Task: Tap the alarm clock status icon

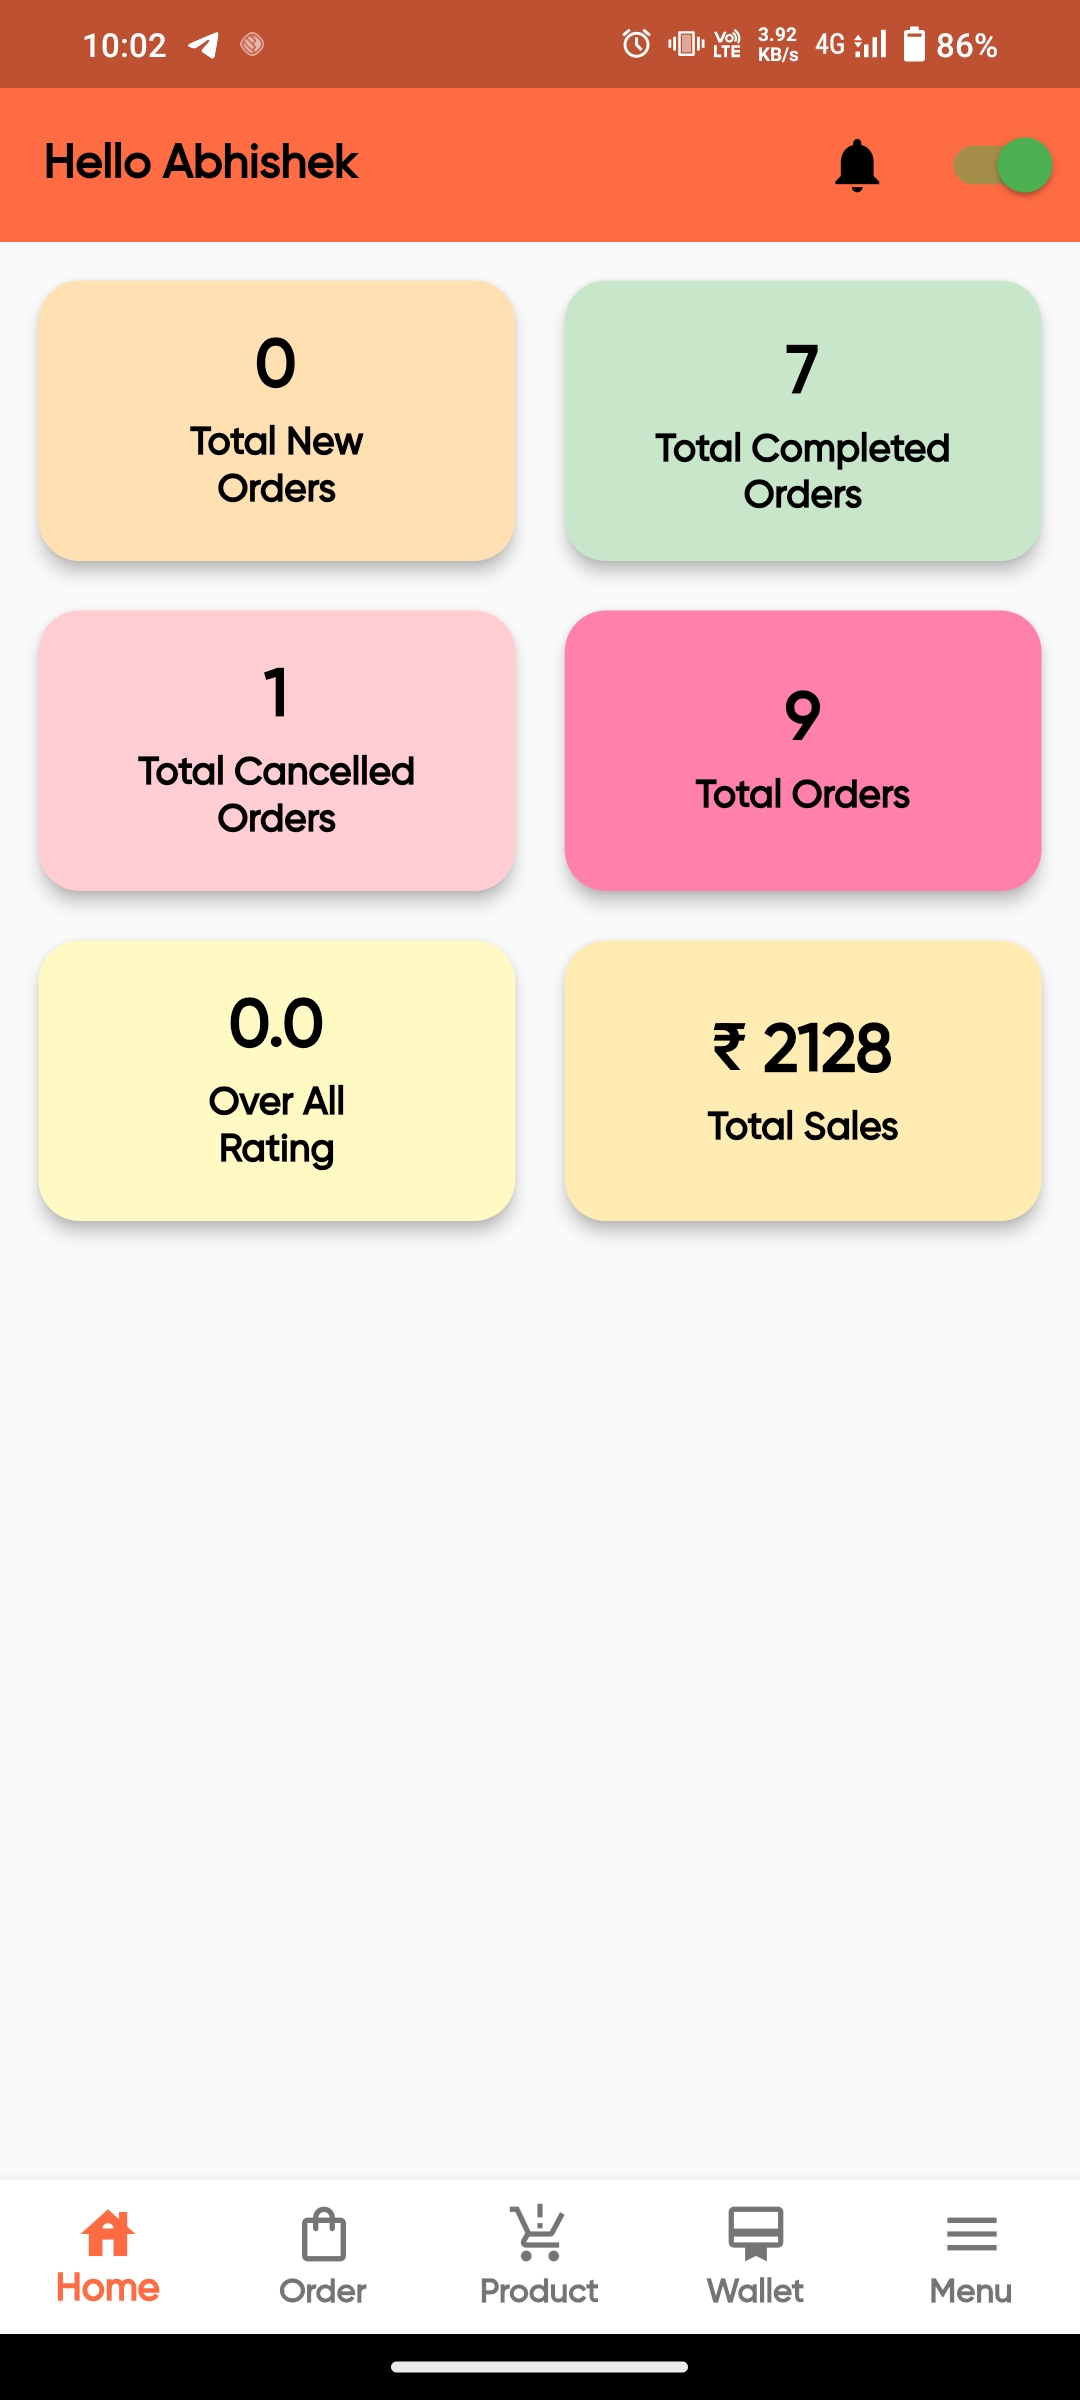Action: (x=636, y=44)
